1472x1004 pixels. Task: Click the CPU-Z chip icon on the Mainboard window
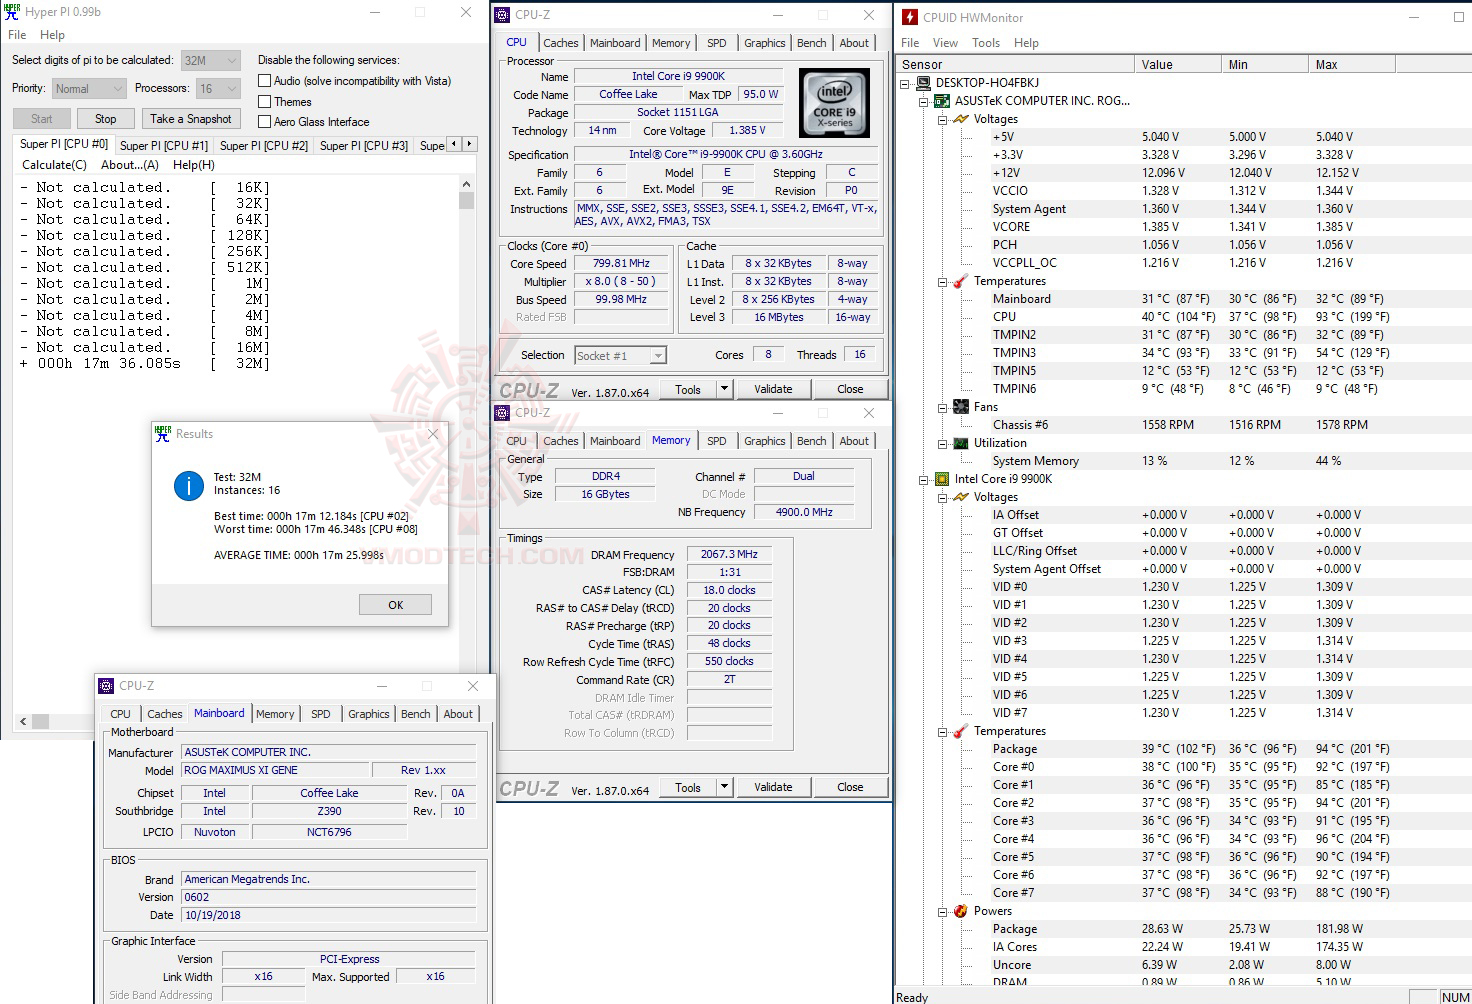[x=103, y=686]
